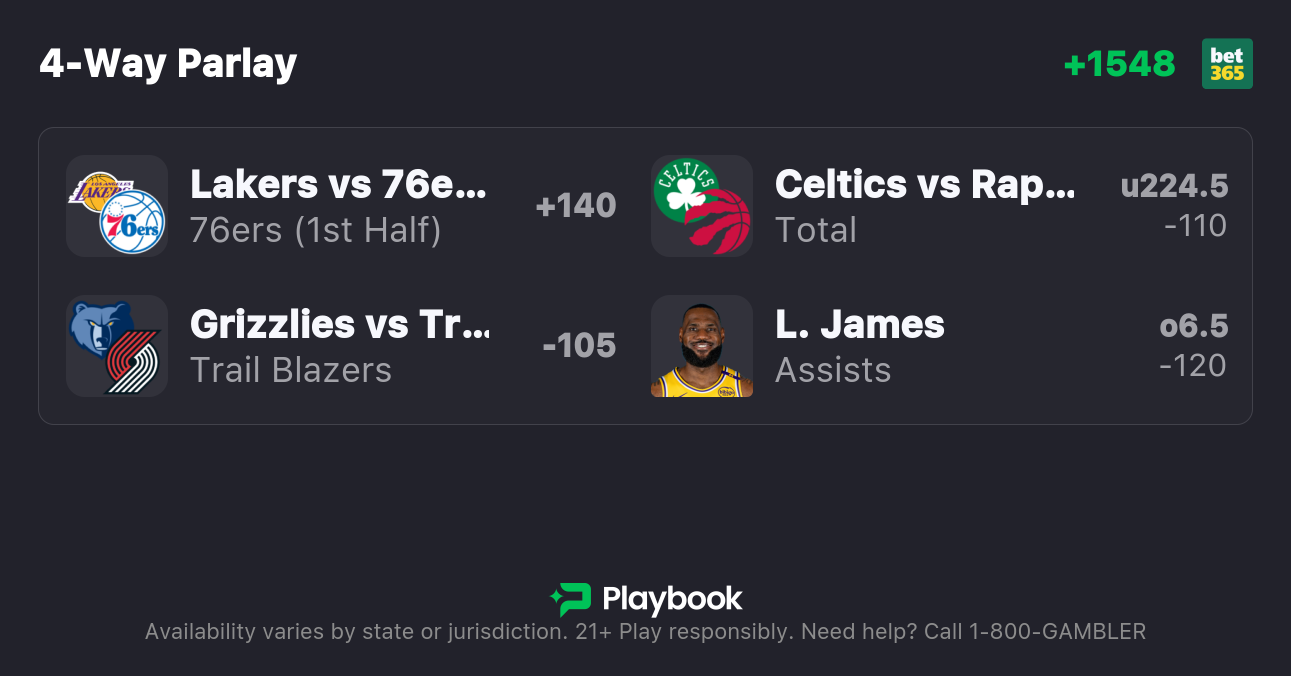Image resolution: width=1291 pixels, height=676 pixels.
Task: Click the -110 odds for Celtics total
Action: (1195, 226)
